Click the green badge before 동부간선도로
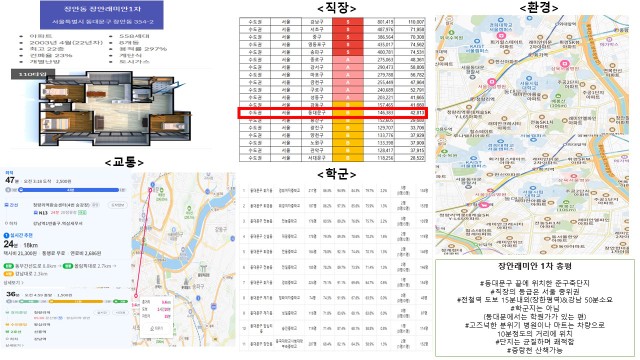Image resolution: width=640 pixels, height=360 pixels. click(8, 266)
